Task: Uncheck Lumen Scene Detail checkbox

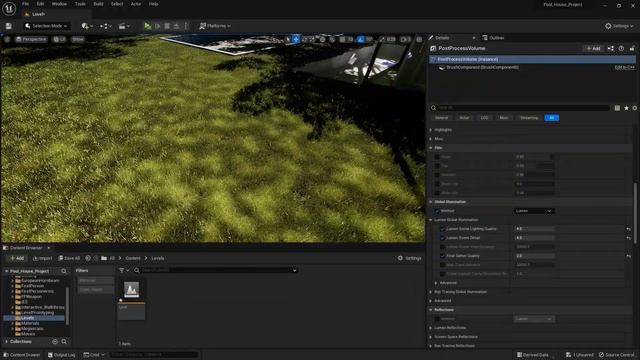Action: (x=442, y=238)
